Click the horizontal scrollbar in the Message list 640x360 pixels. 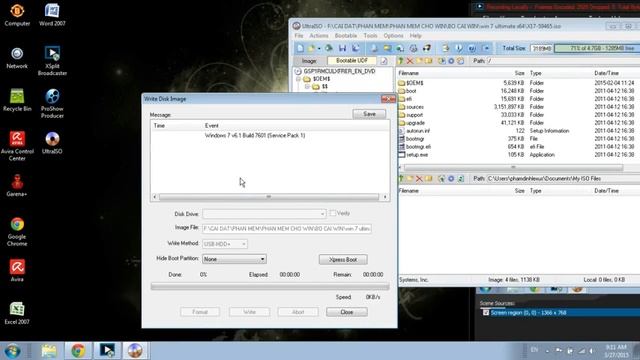click(269, 197)
